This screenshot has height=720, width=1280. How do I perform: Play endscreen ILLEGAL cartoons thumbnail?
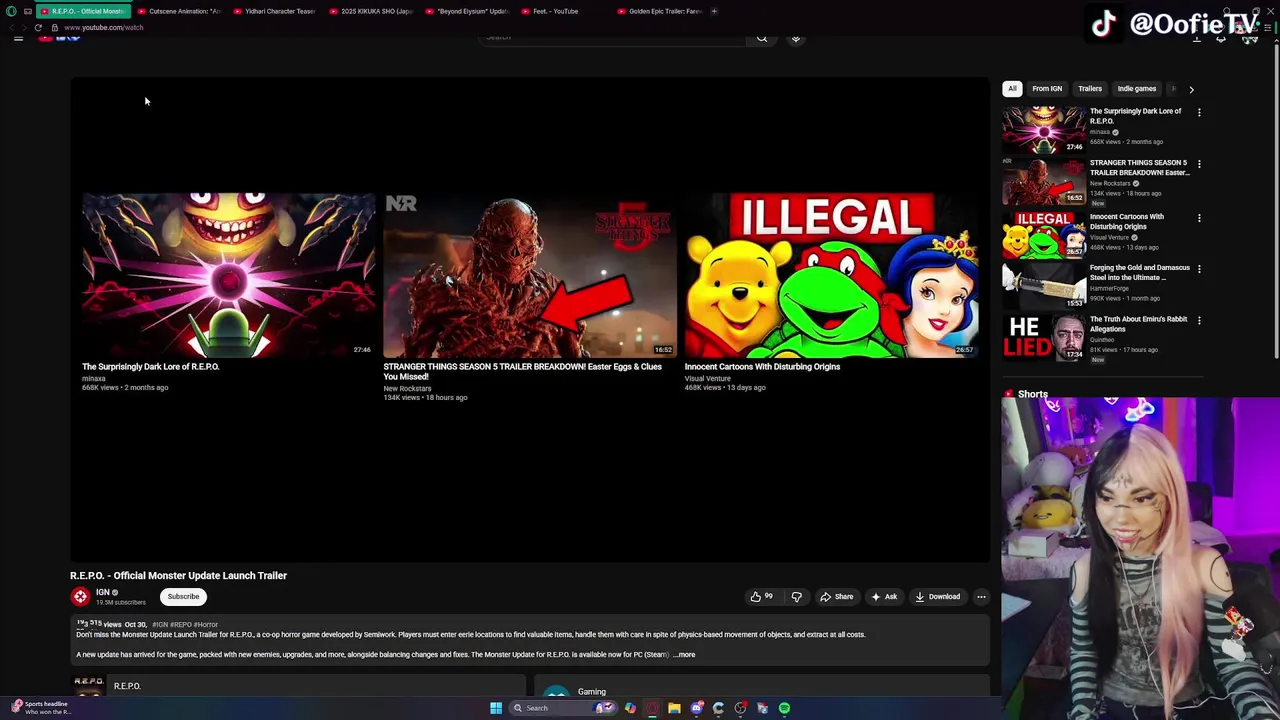coord(831,275)
